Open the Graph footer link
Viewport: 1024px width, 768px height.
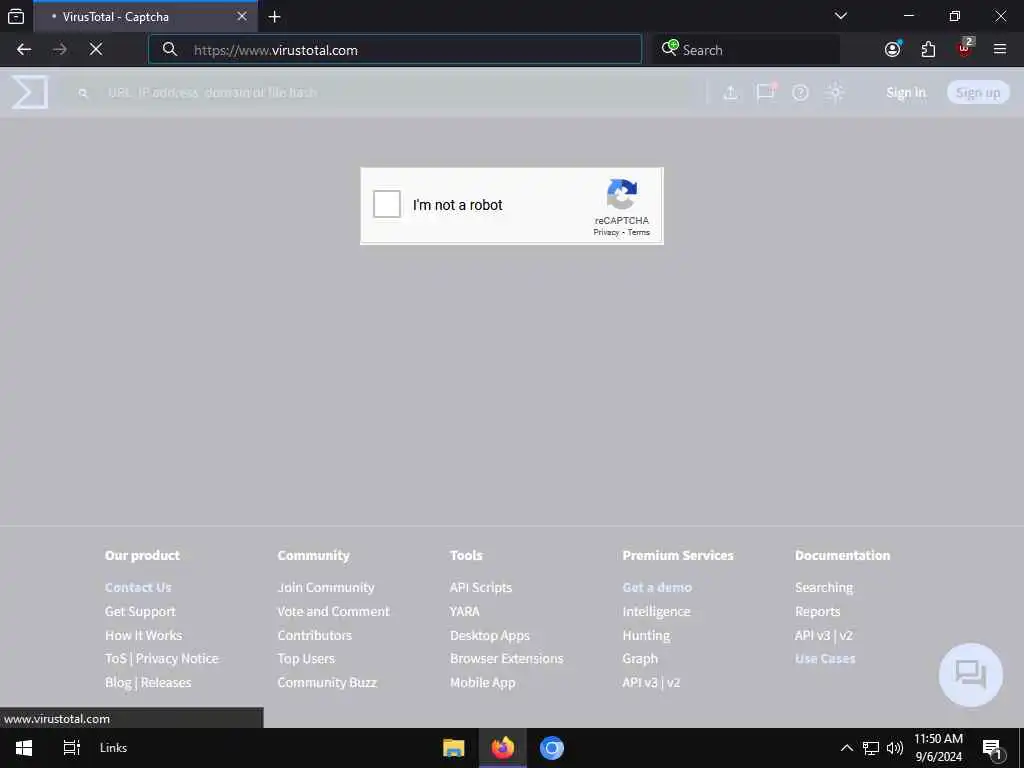[640, 658]
